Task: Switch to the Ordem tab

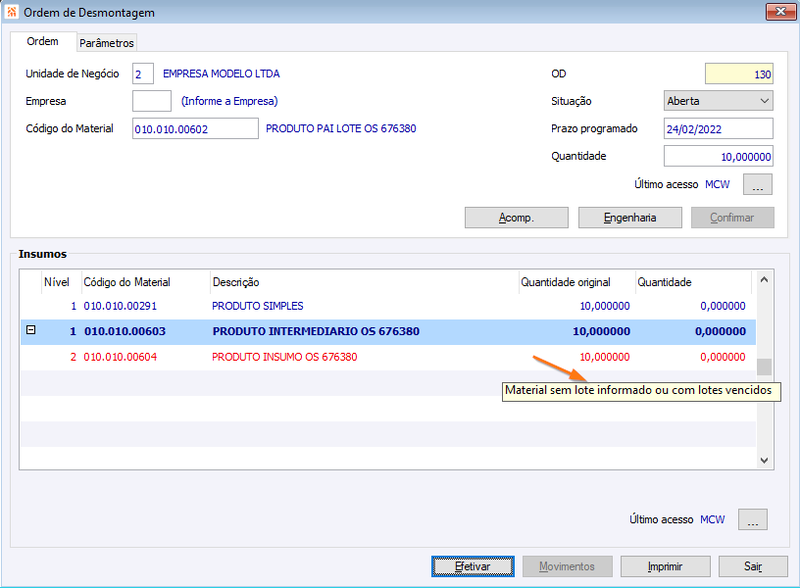Action: [x=43, y=41]
